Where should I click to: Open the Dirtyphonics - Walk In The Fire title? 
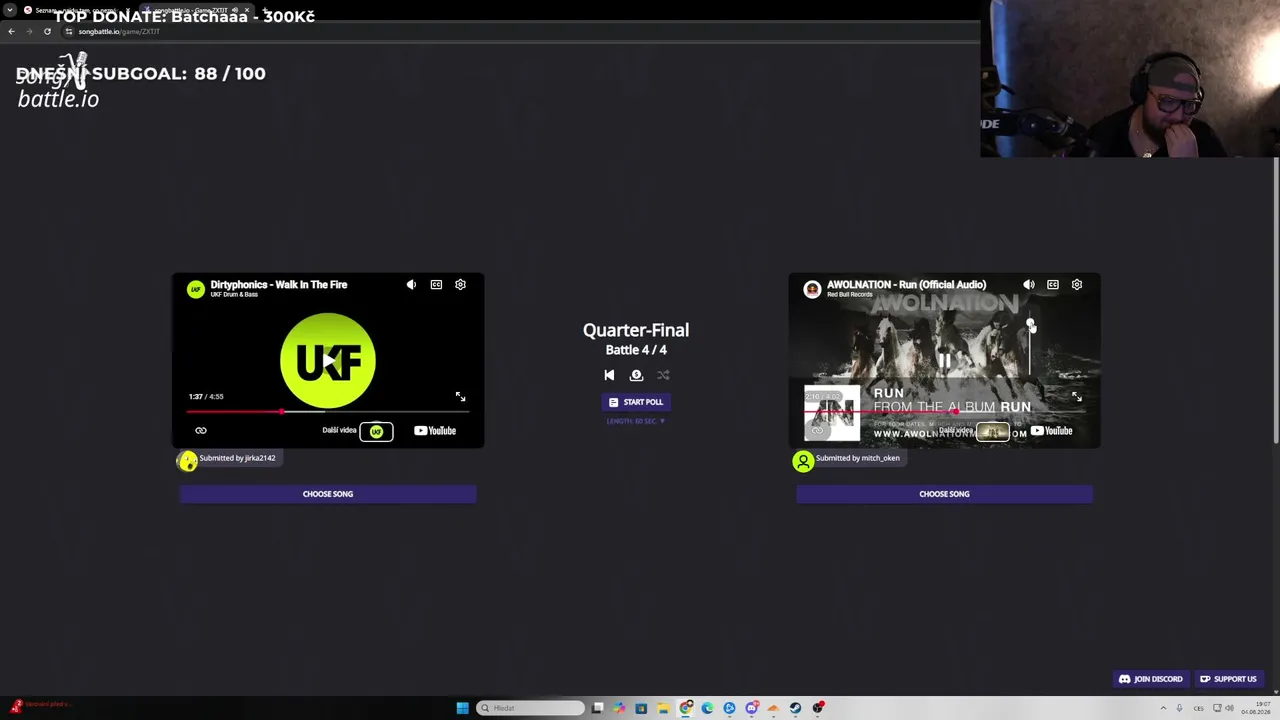[x=279, y=285]
